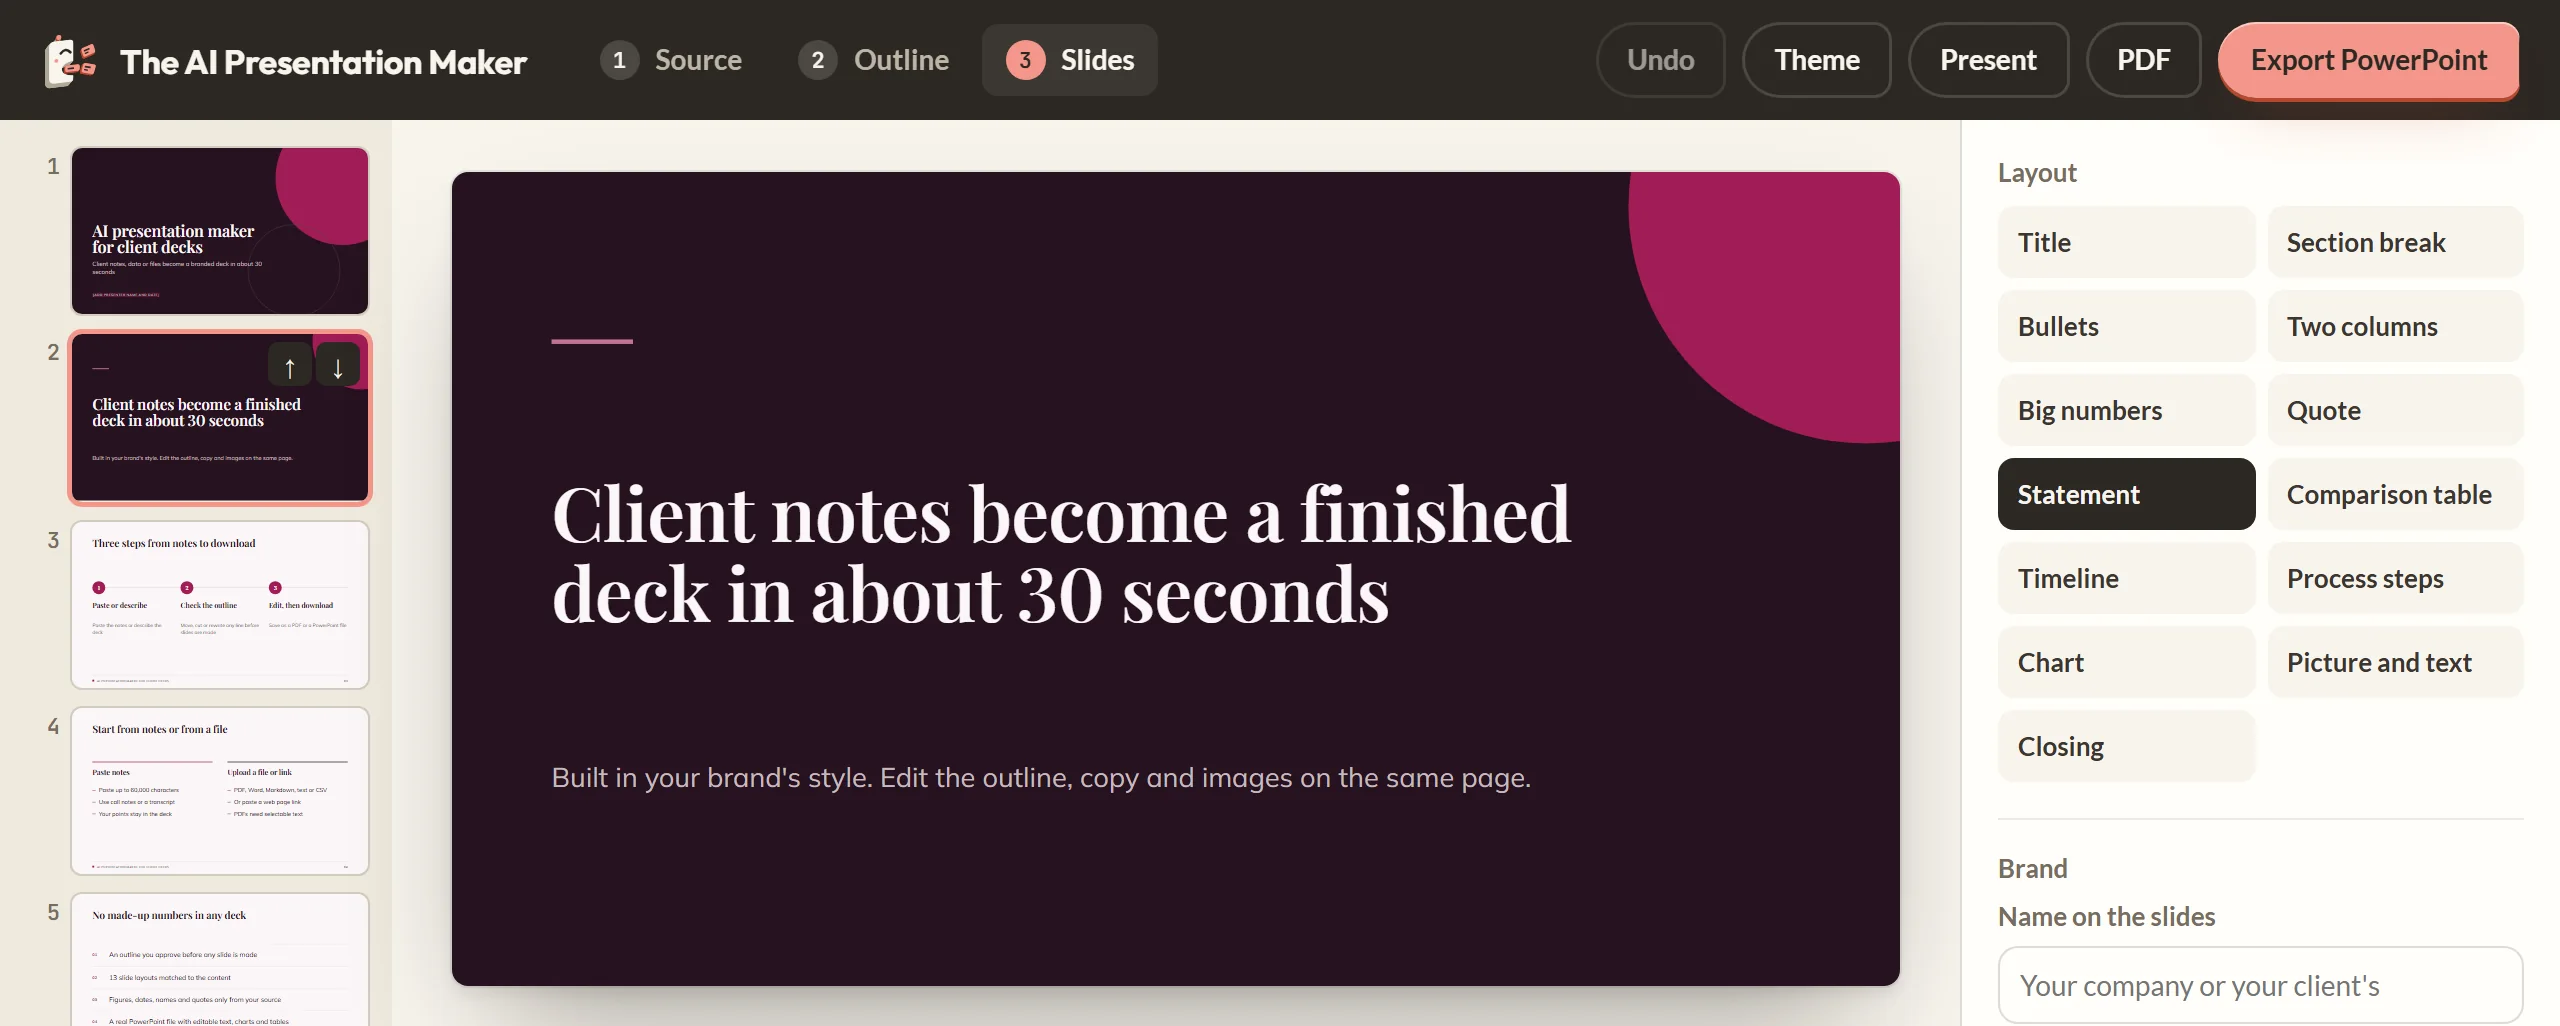Edit the main slide headline text
This screenshot has width=2560, height=1026.
point(1061,554)
